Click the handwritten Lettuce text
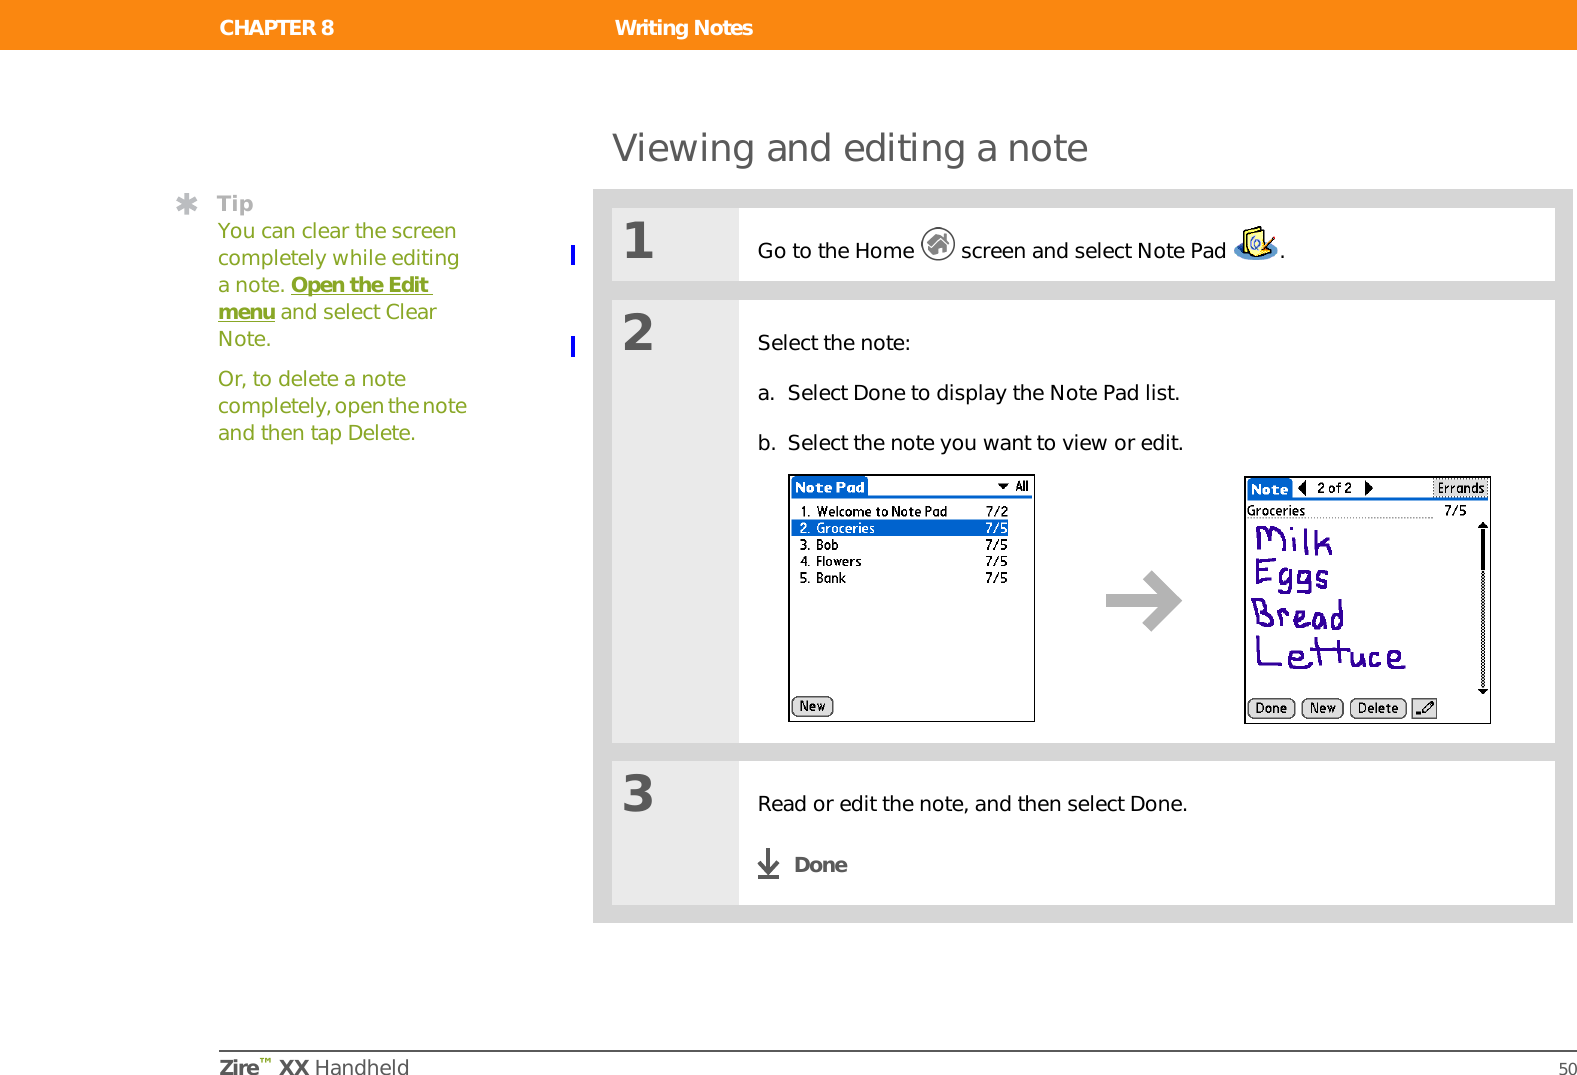Image resolution: width=1577 pixels, height=1075 pixels. pos(1330,654)
